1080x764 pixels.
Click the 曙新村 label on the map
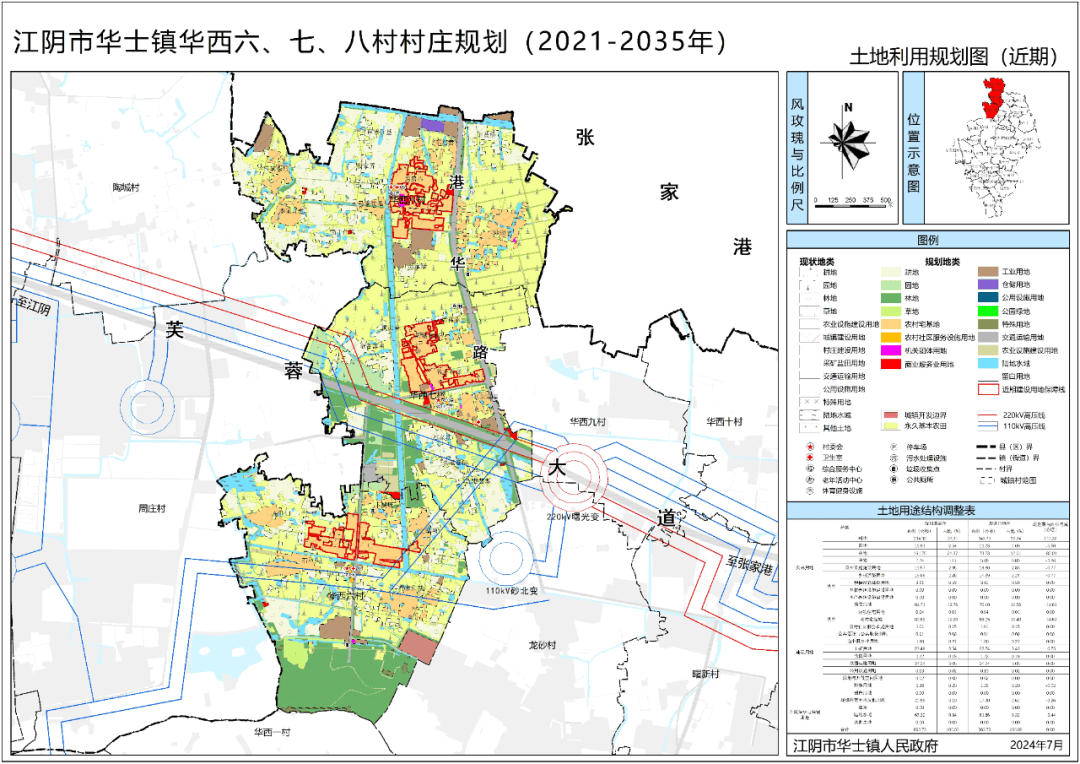[706, 673]
